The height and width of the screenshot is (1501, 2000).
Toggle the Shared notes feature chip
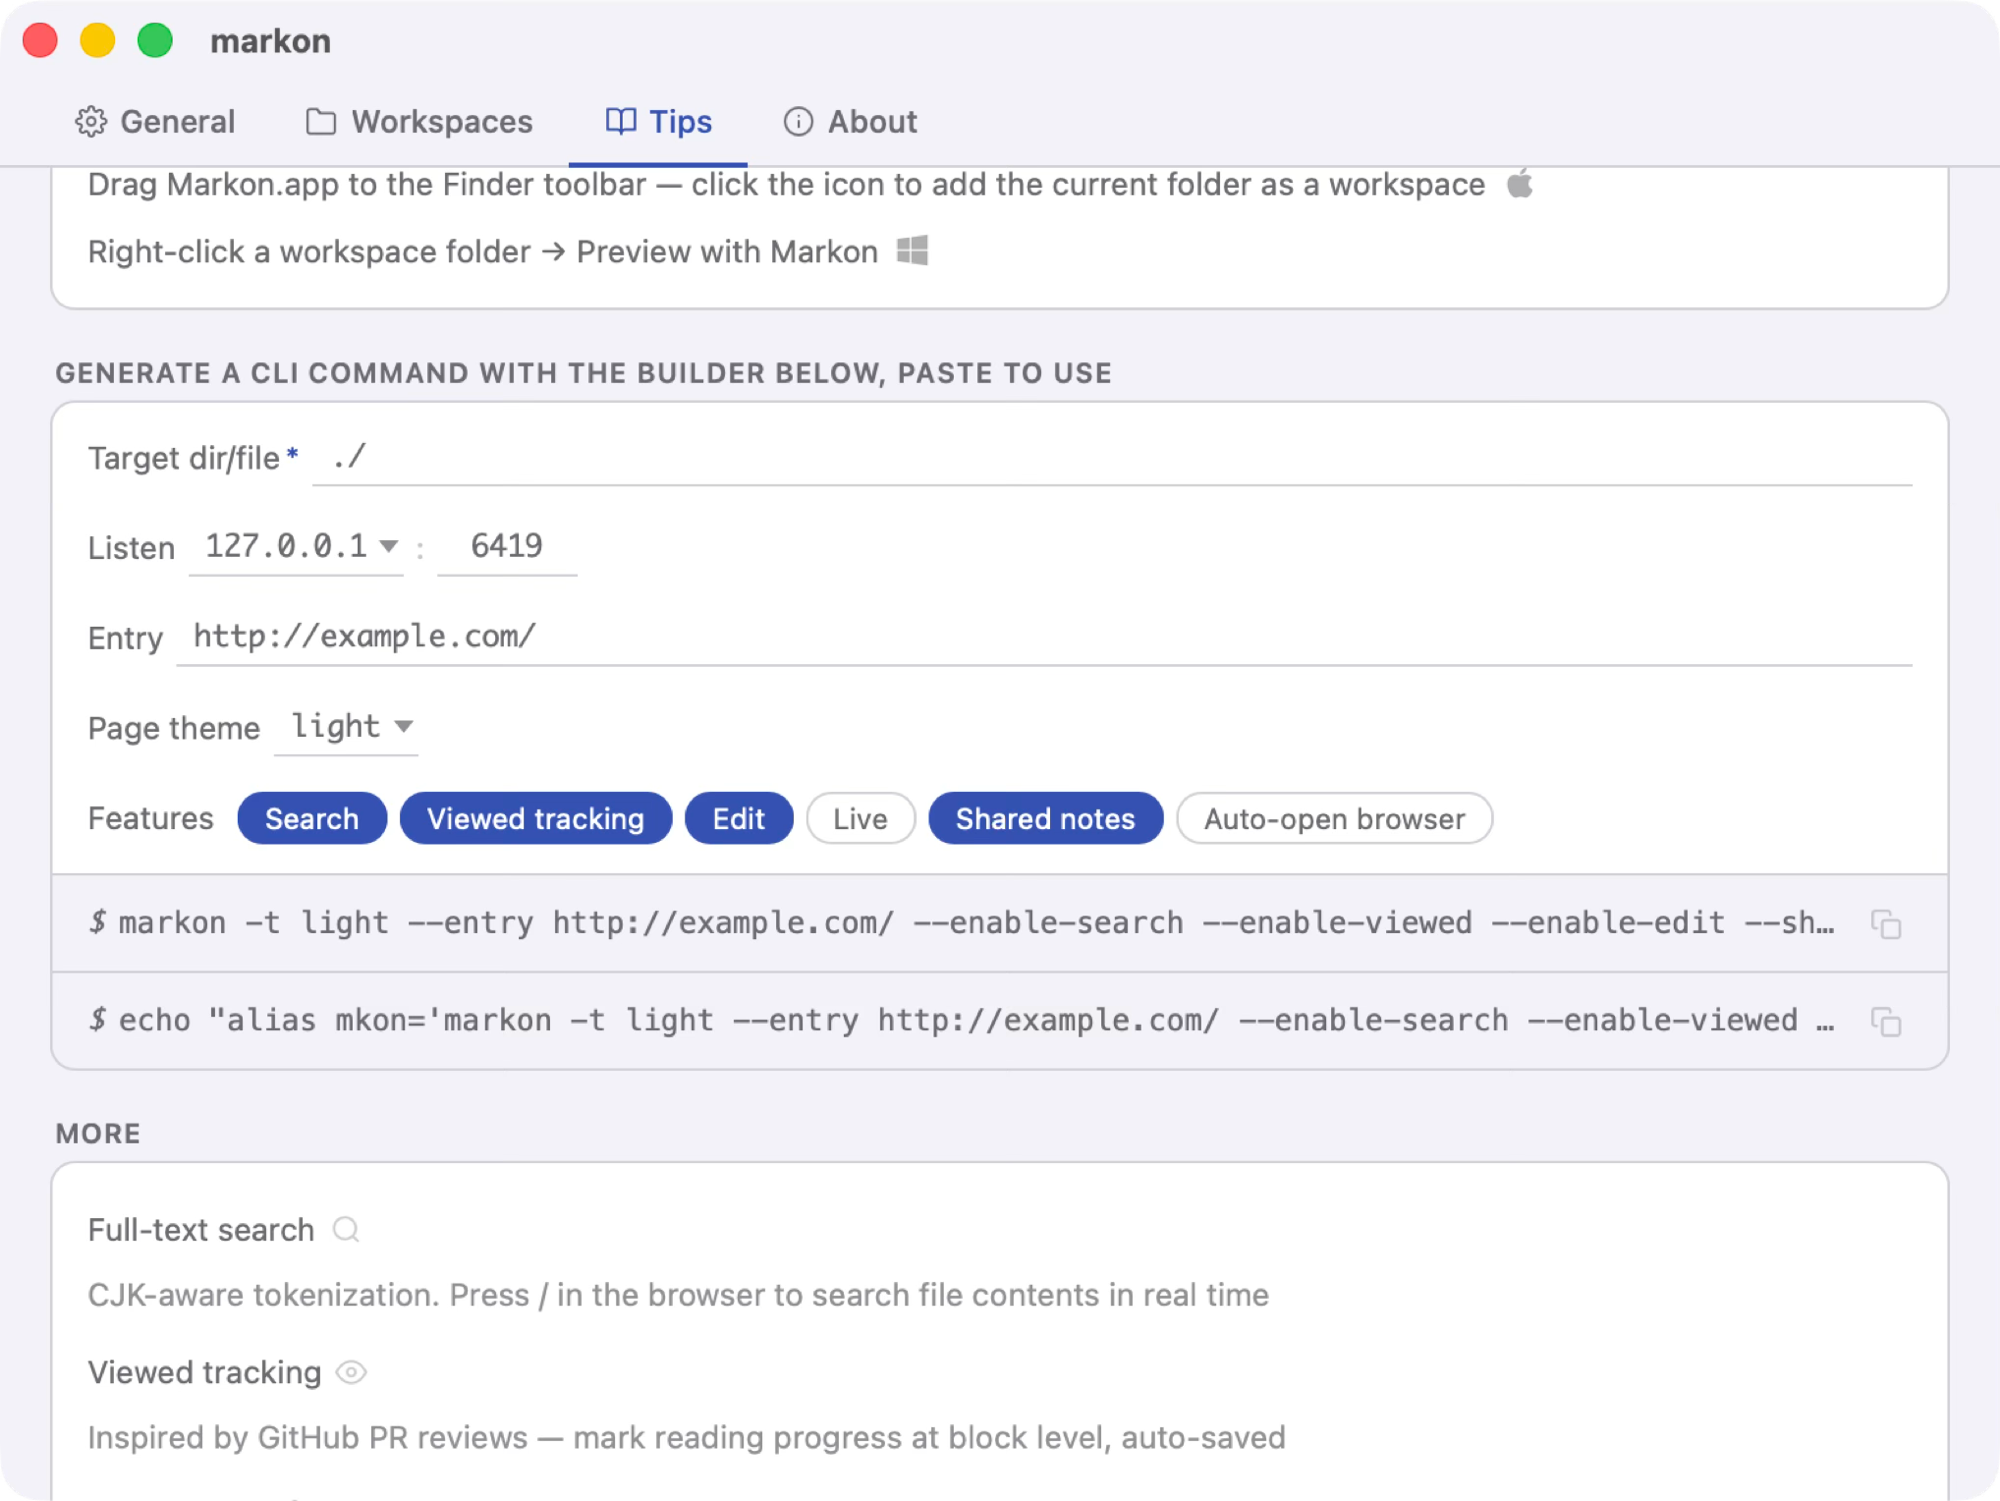pyautogui.click(x=1046, y=819)
